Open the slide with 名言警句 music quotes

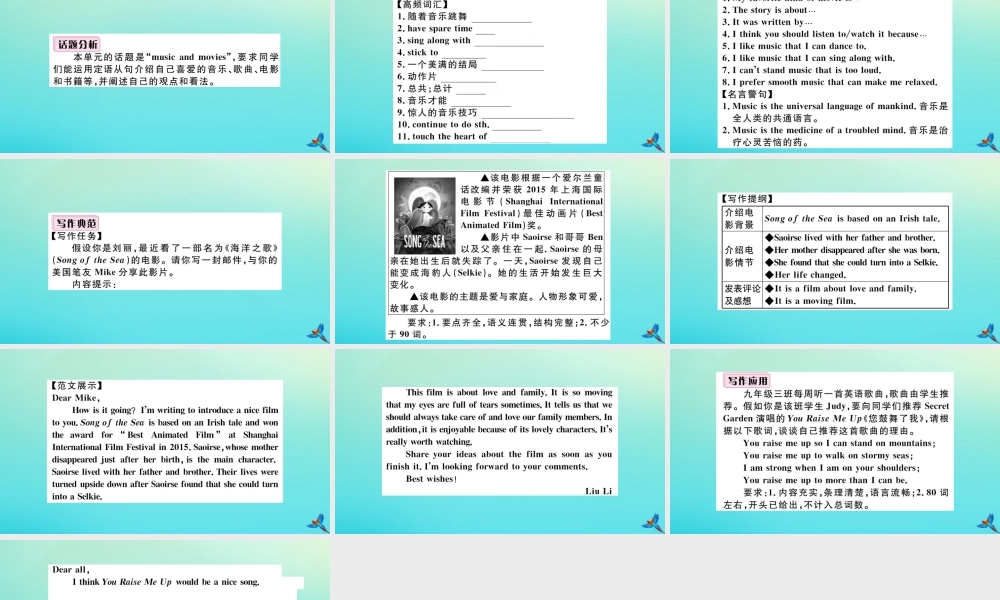[x=835, y=76]
